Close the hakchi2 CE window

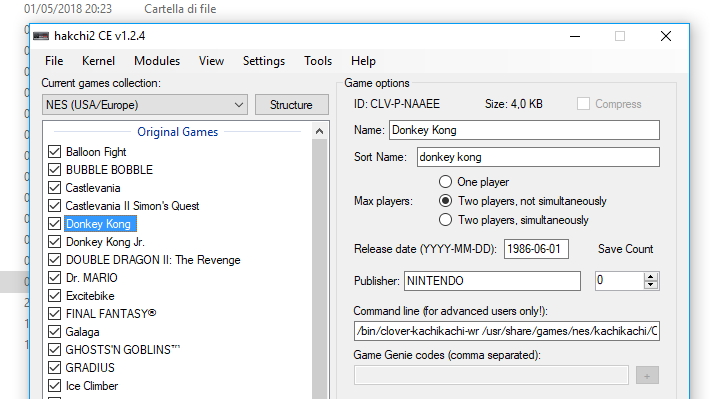666,36
